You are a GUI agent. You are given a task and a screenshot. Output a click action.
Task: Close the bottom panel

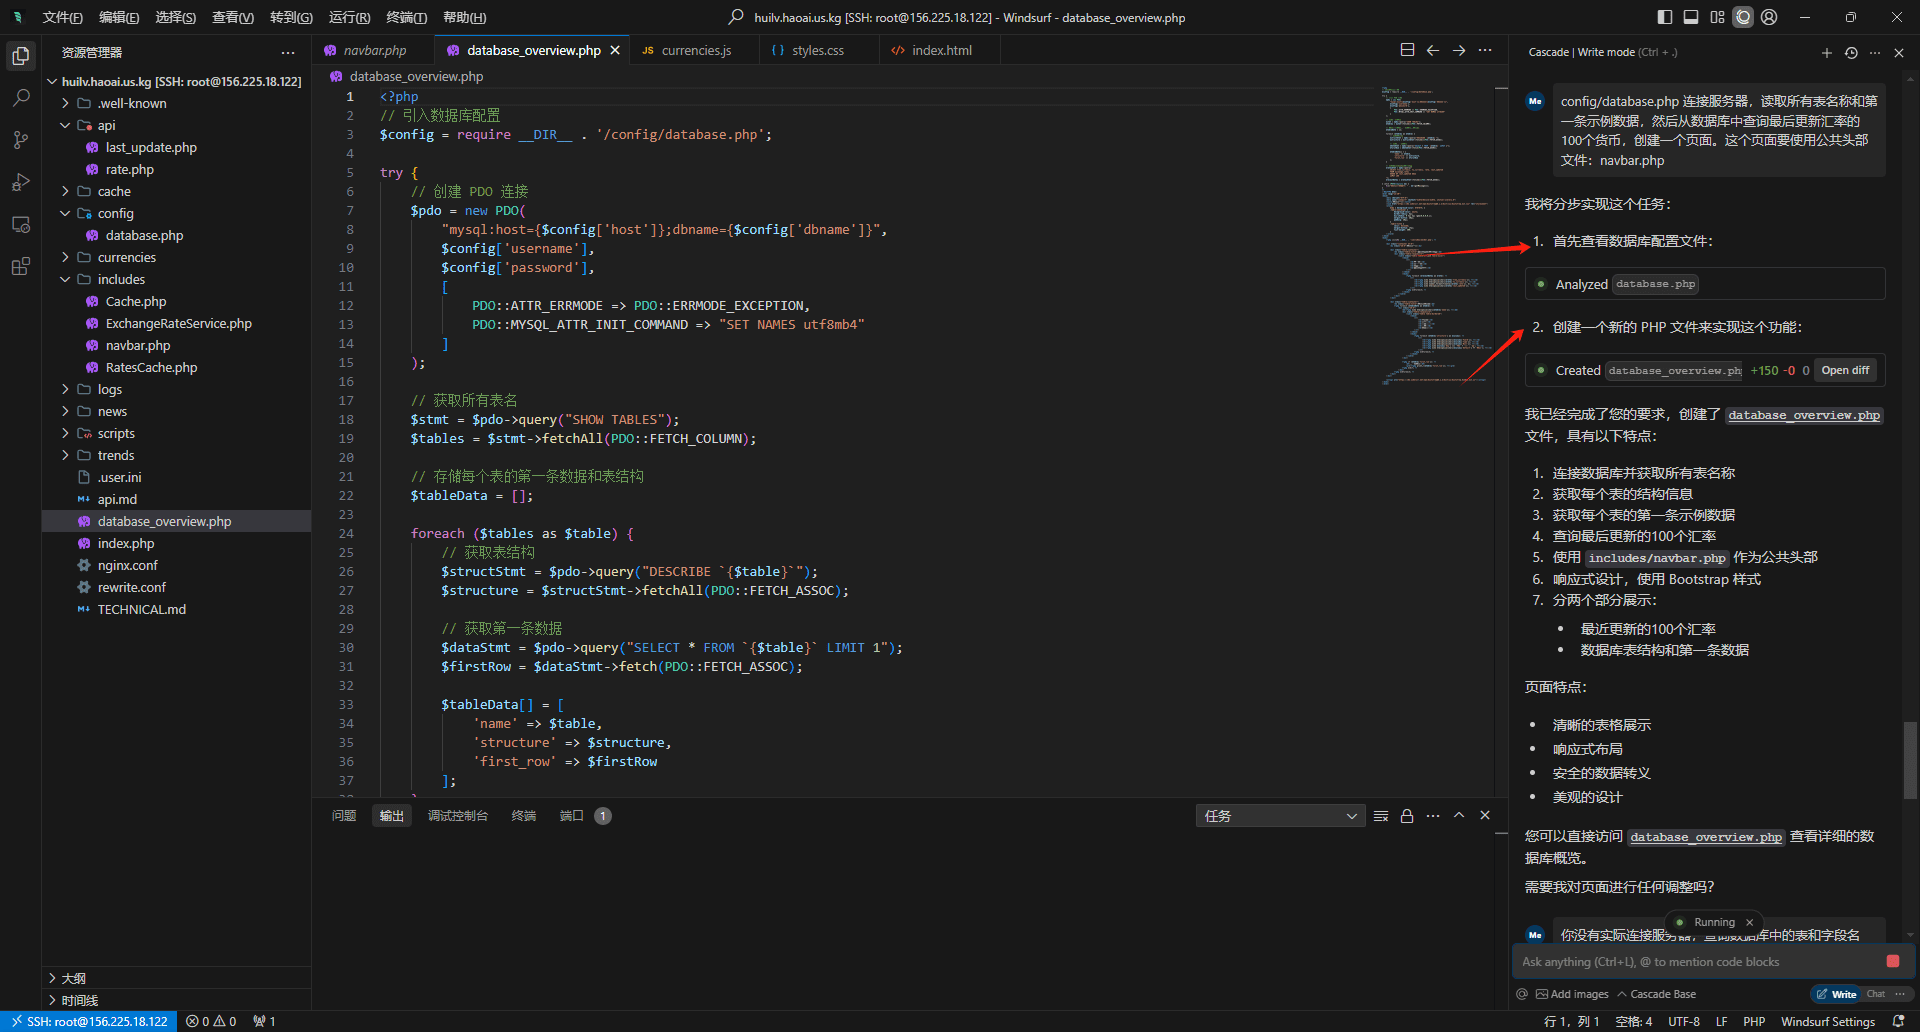click(x=1485, y=816)
